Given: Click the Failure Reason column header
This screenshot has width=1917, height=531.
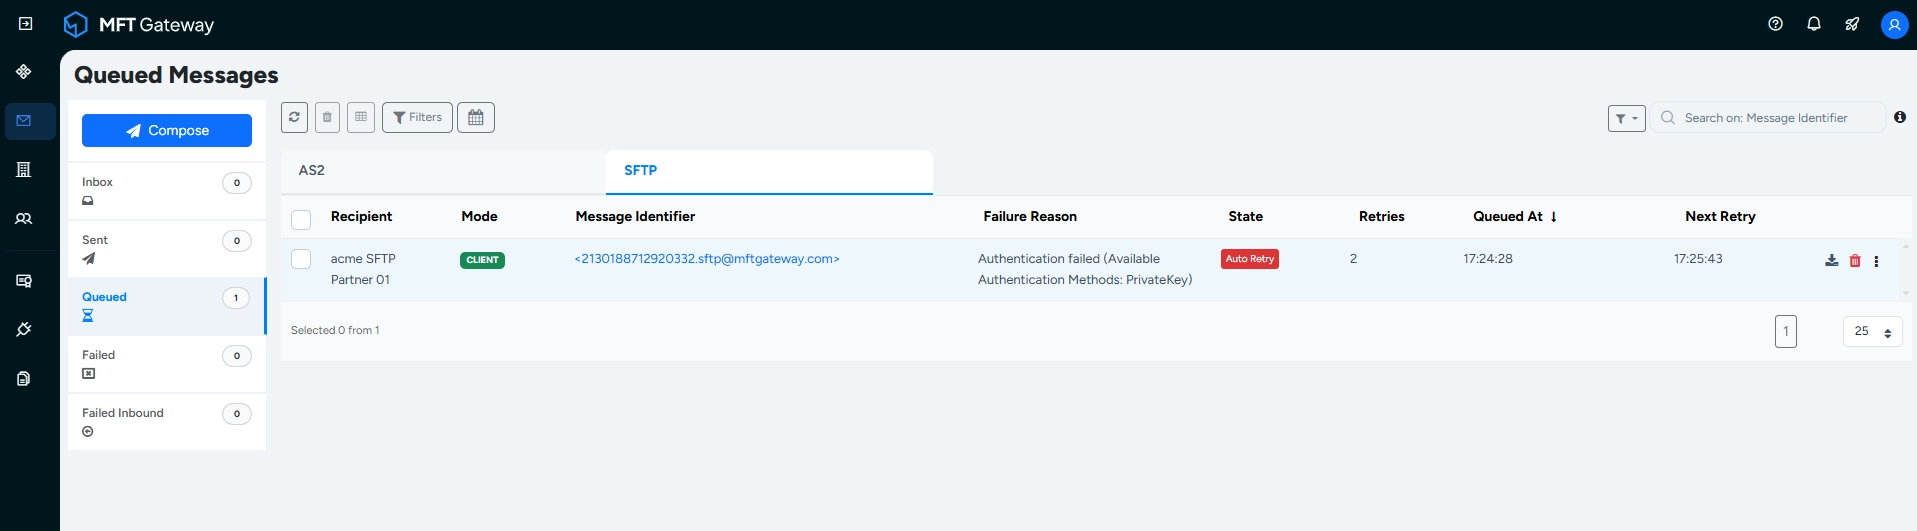Looking at the screenshot, I should click(x=1030, y=216).
